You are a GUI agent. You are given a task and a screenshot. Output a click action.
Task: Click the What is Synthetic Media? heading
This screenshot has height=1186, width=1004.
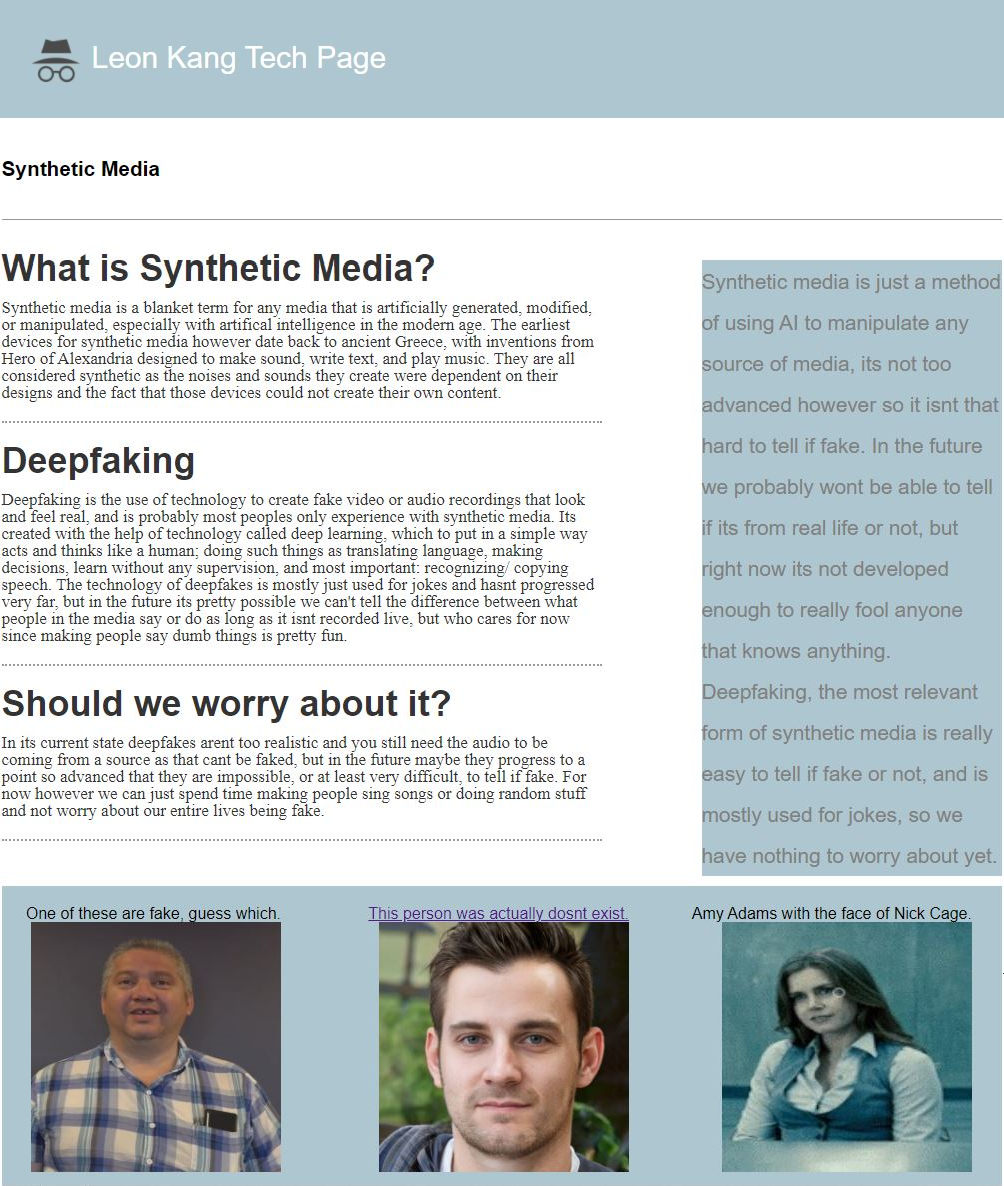[218, 268]
